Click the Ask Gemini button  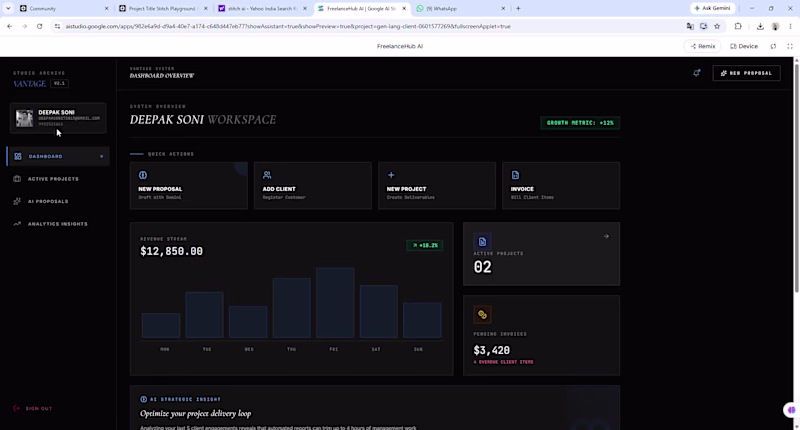712,8
